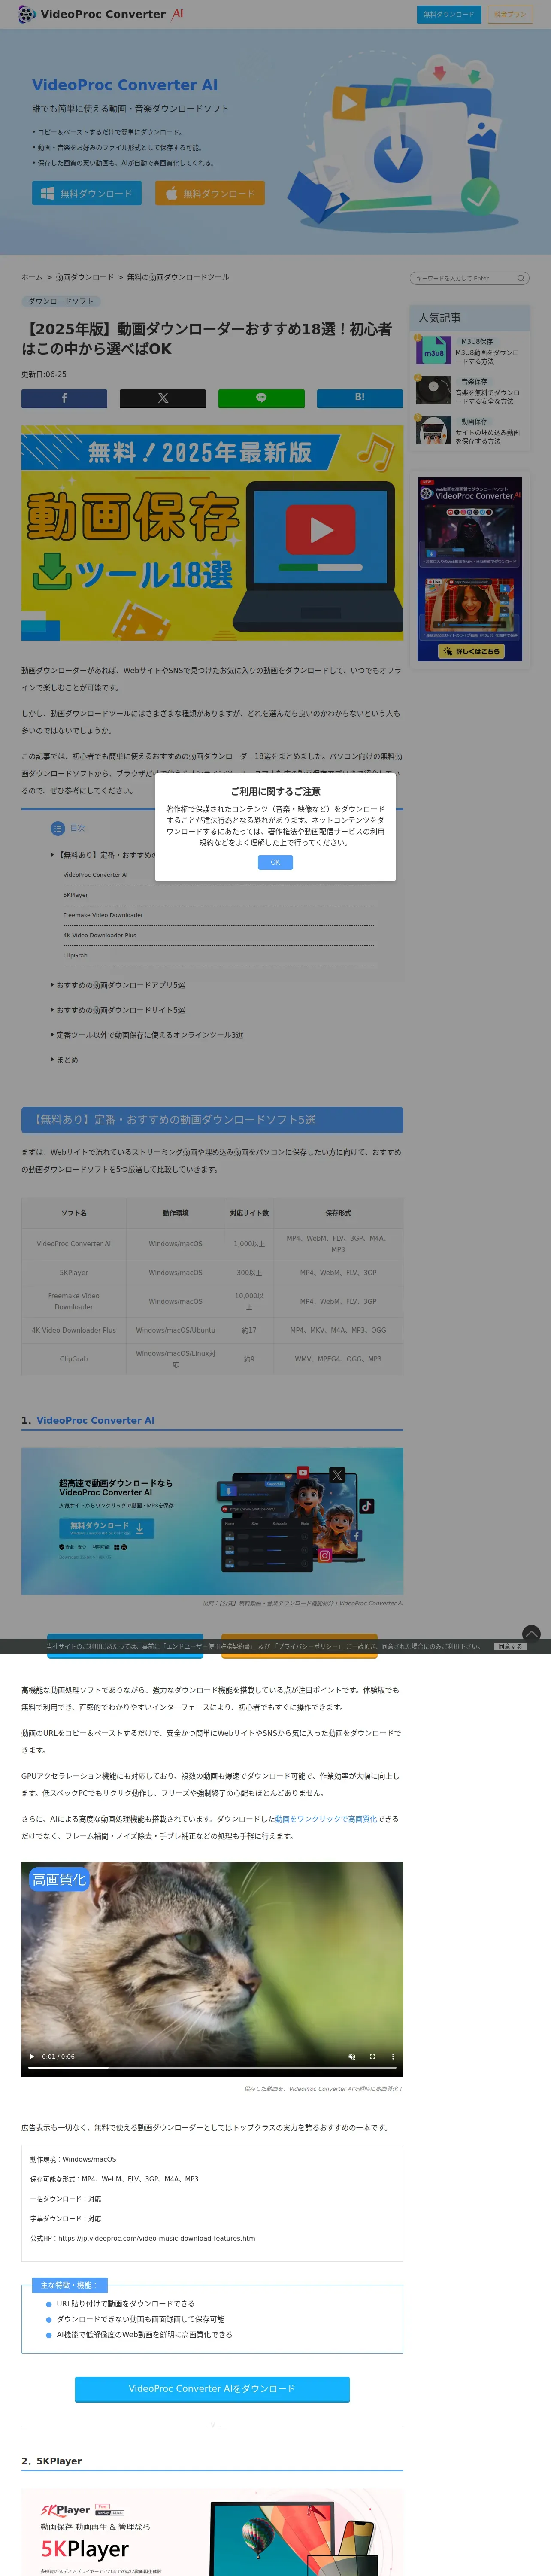Click the Apple 無料ダウンロード button in hero

pyautogui.click(x=210, y=193)
